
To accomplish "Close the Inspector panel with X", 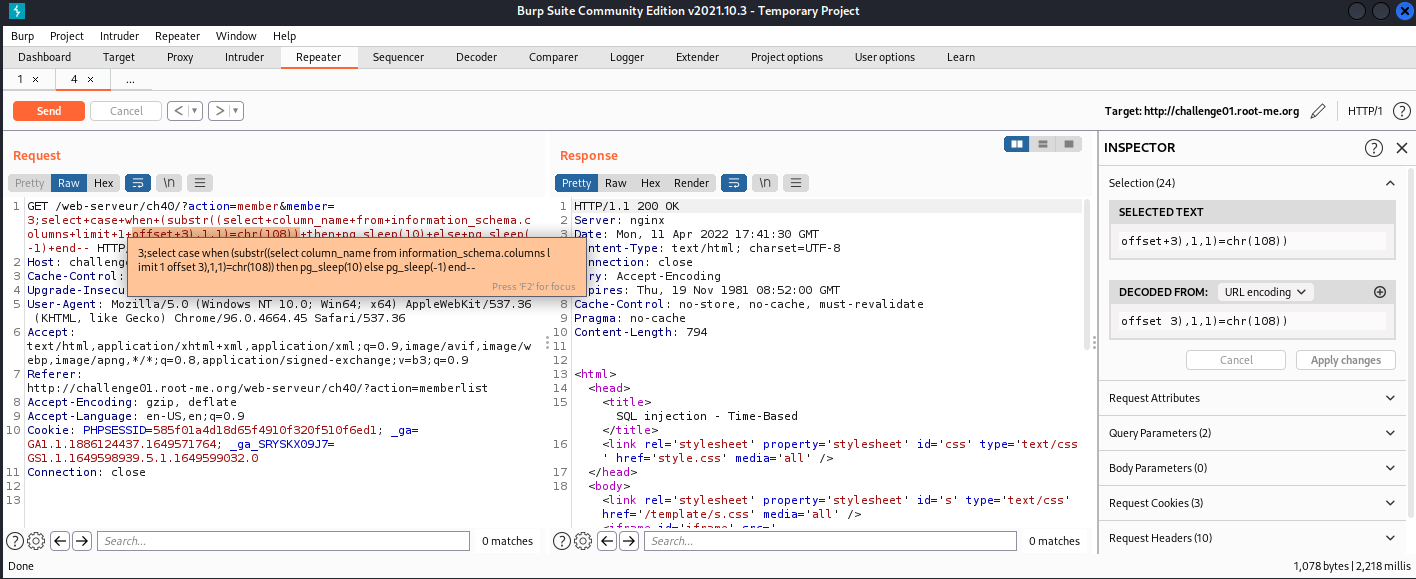I will coord(1401,148).
